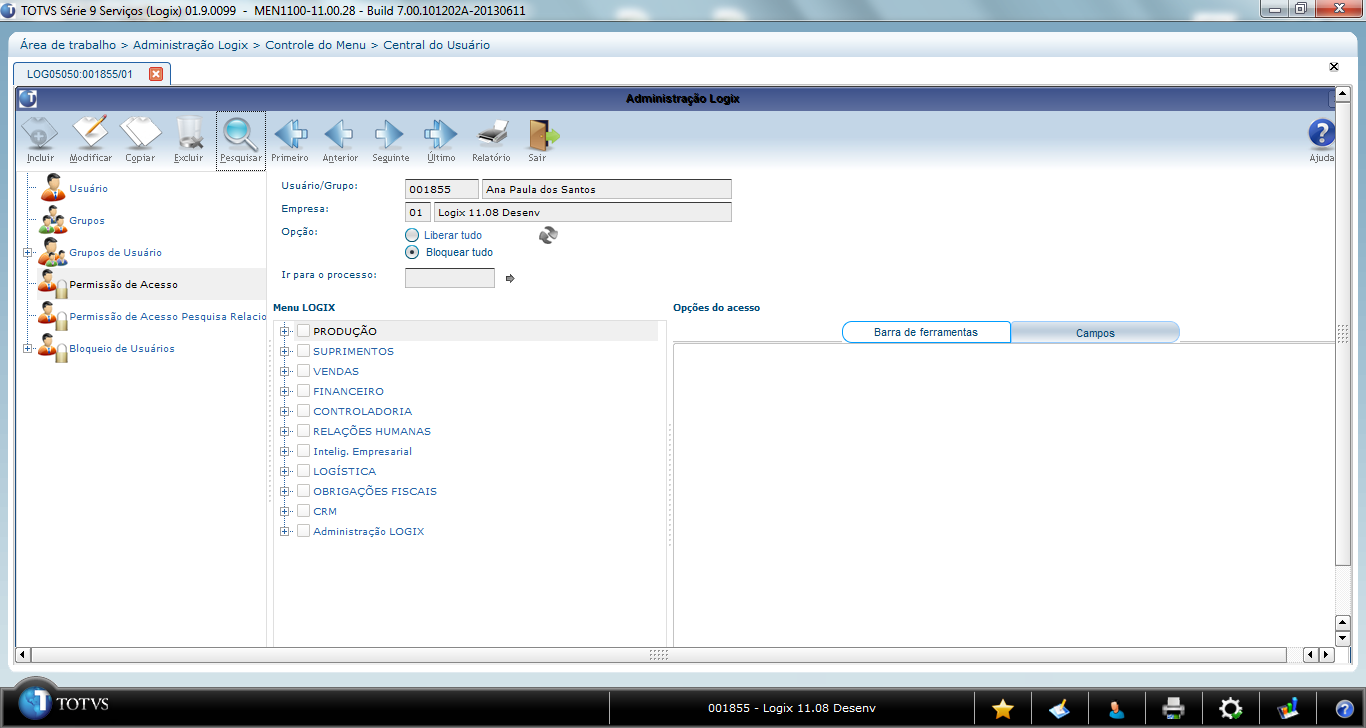Select Permissão de Acesso sidebar item
Image resolution: width=1366 pixels, height=728 pixels.
[123, 284]
